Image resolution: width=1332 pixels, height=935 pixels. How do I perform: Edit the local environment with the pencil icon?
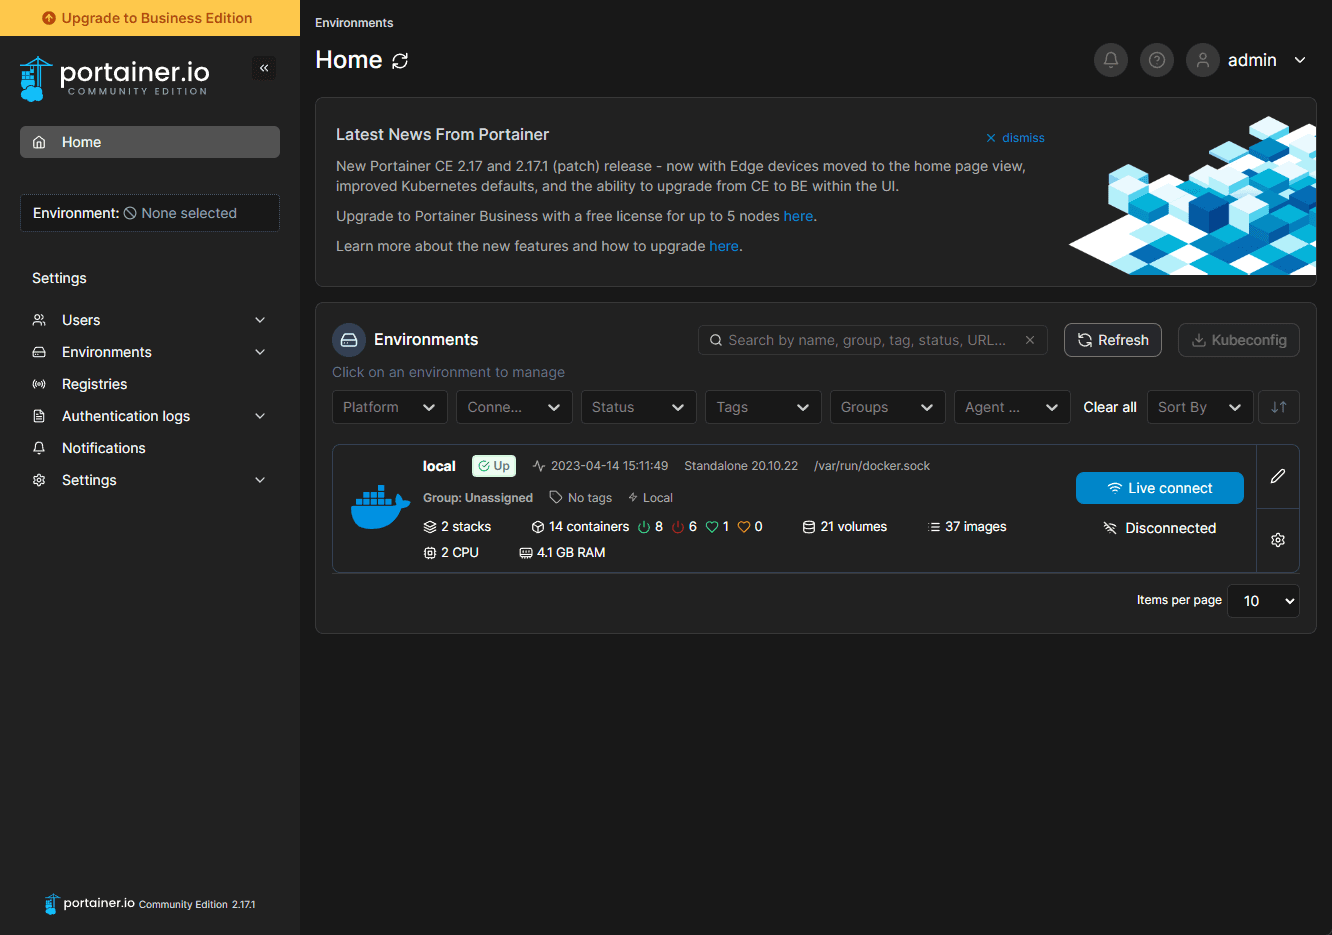pos(1278,476)
